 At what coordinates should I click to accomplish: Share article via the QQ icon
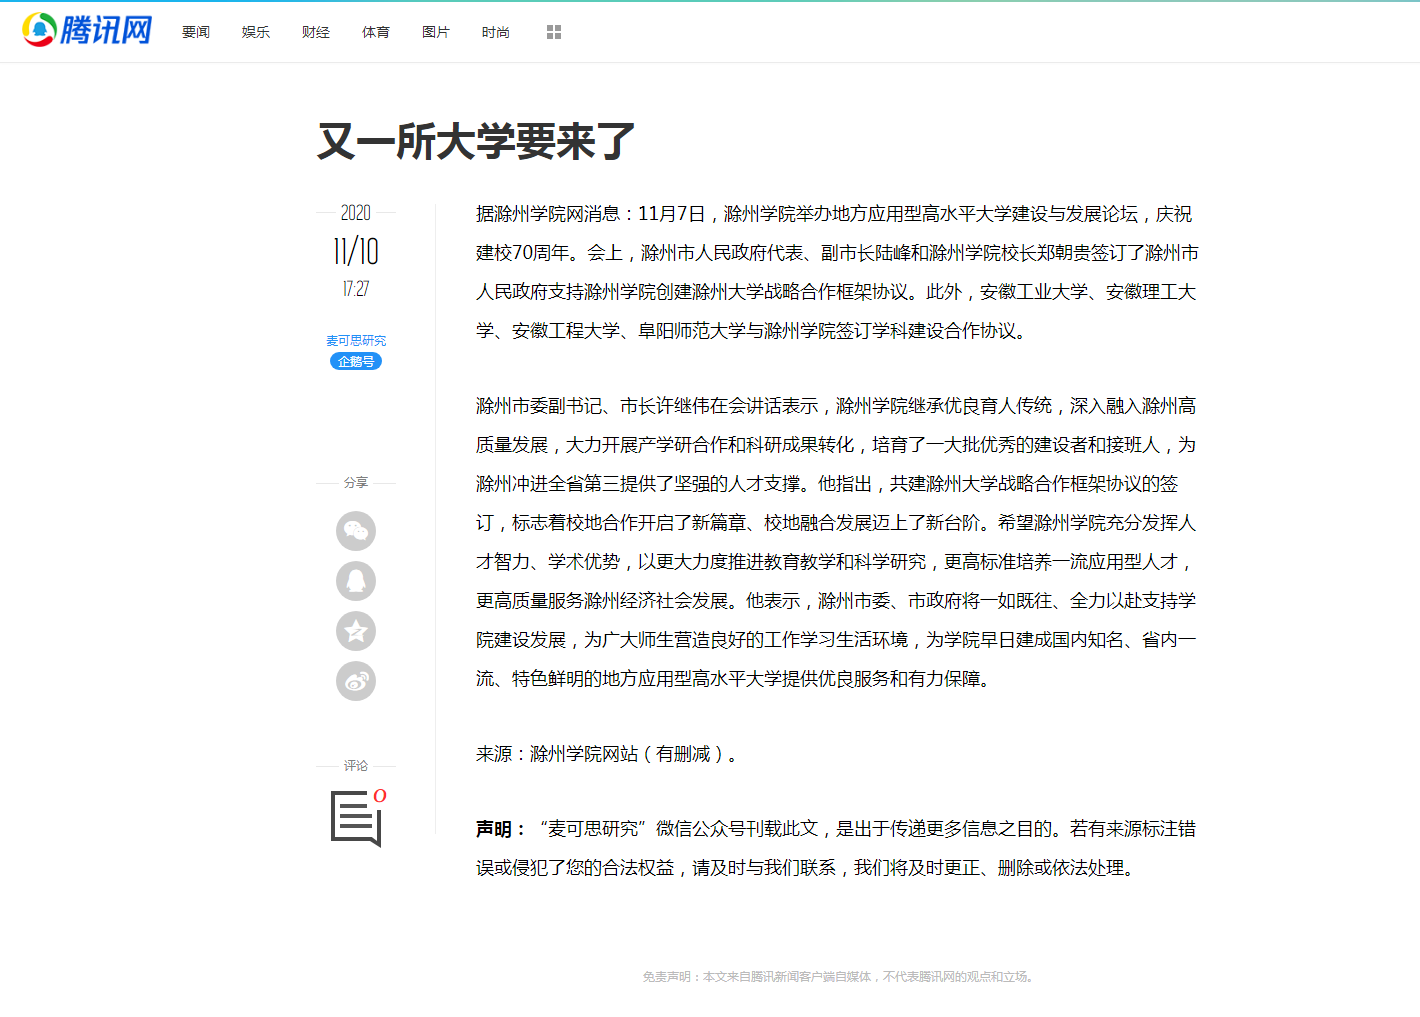(x=356, y=581)
